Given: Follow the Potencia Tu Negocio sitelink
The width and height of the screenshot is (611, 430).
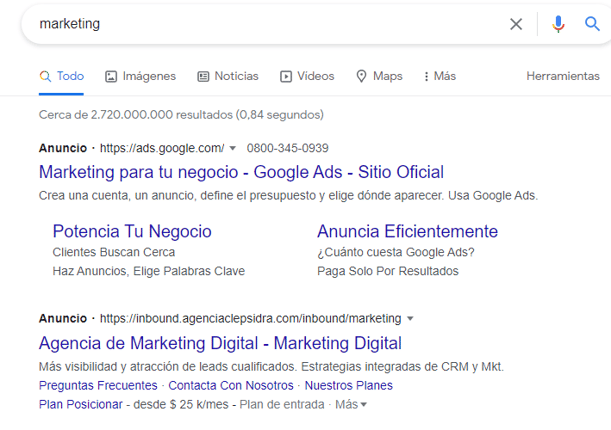Looking at the screenshot, I should tap(132, 231).
